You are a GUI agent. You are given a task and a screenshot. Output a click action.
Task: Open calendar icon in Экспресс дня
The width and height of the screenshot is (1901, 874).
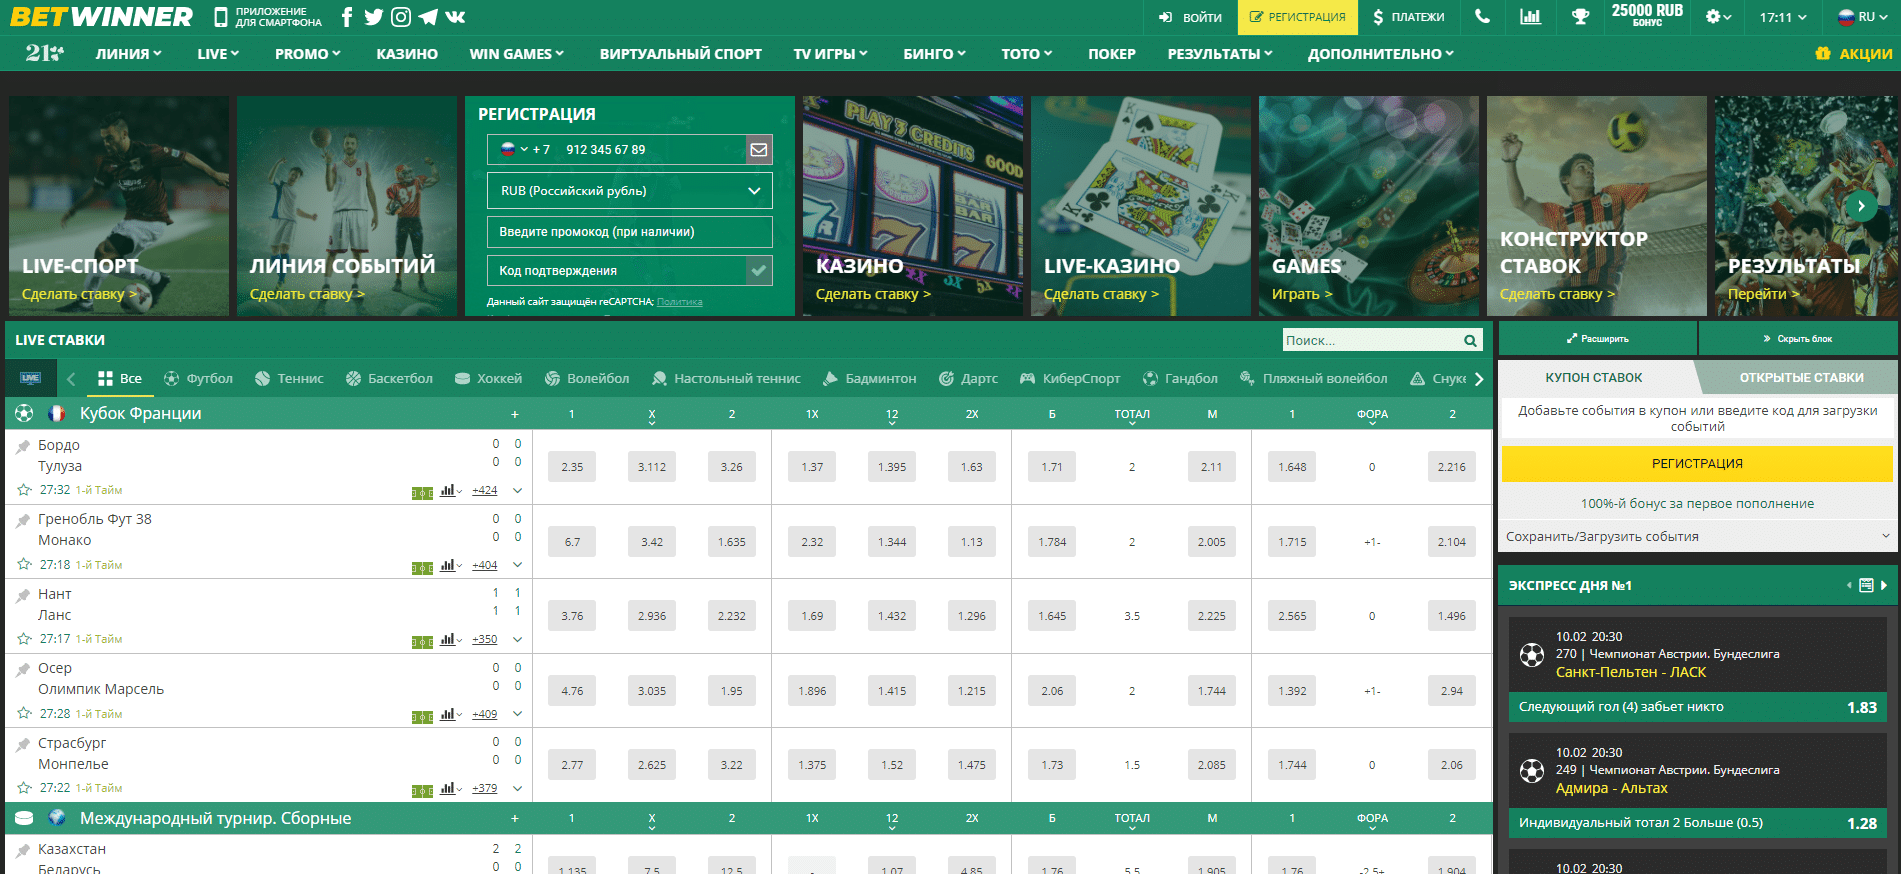click(x=1866, y=586)
